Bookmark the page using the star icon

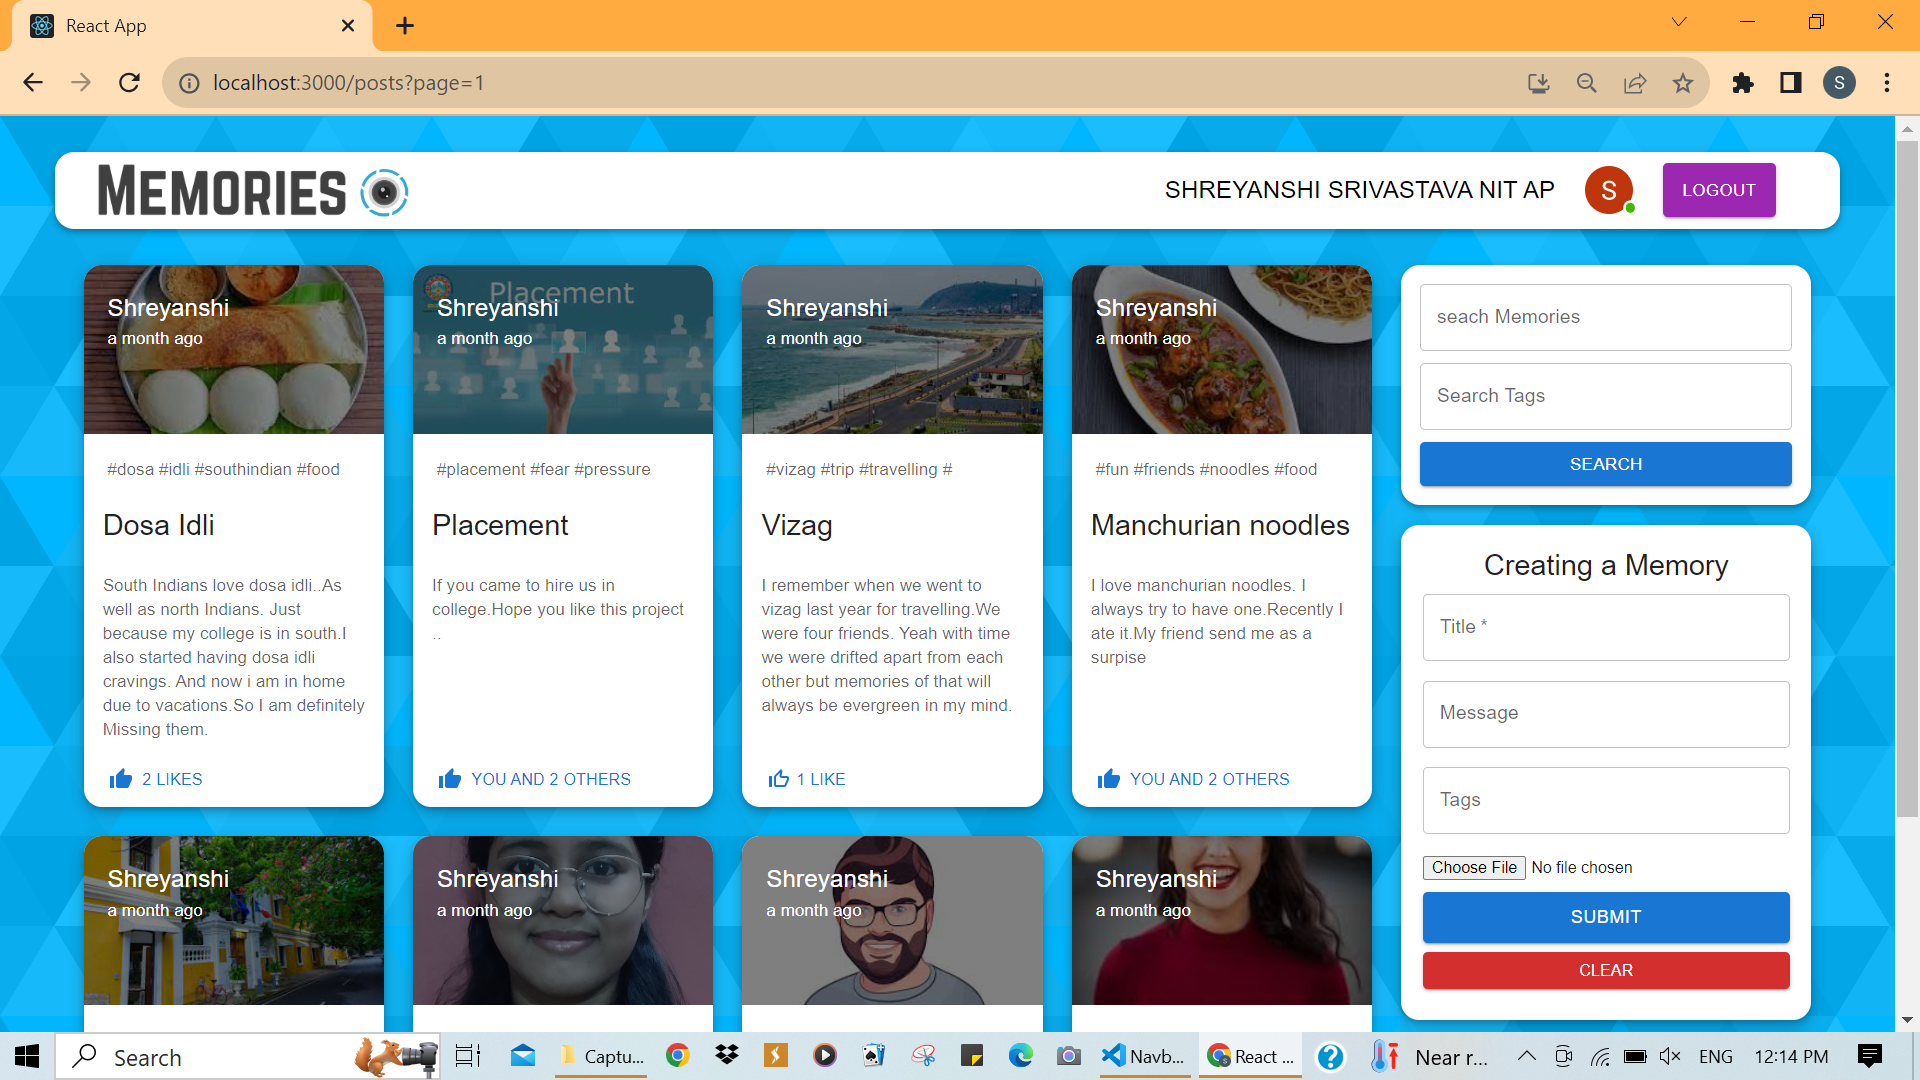(1684, 83)
